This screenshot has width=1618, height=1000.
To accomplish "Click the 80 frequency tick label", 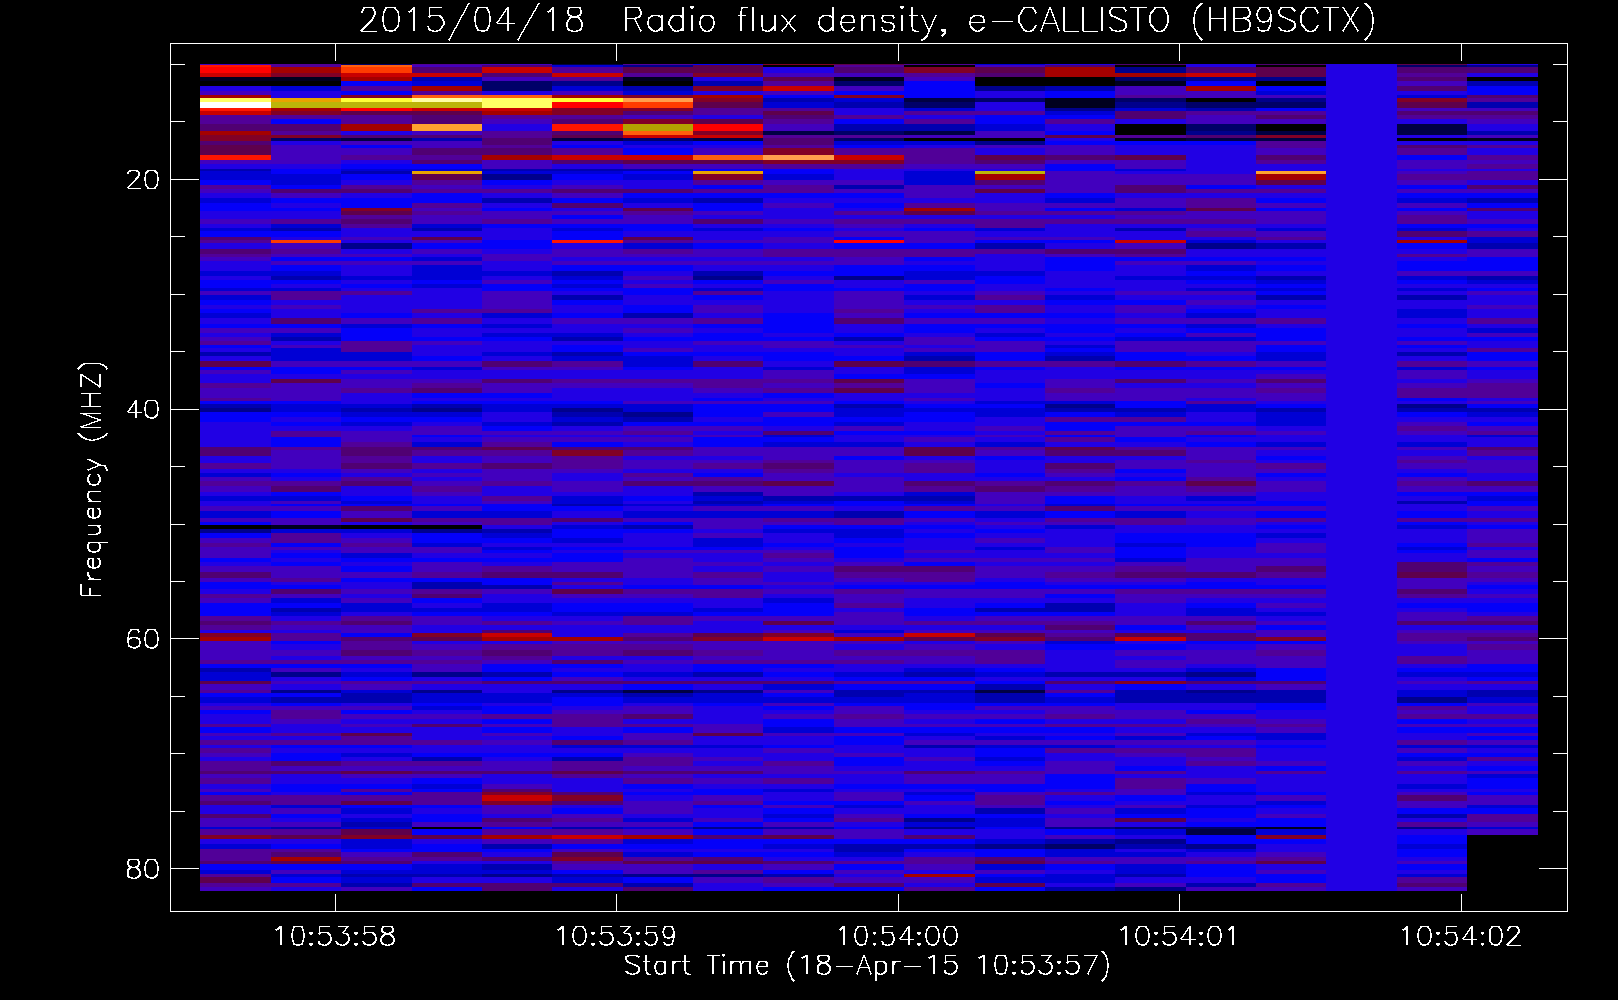I will [143, 869].
